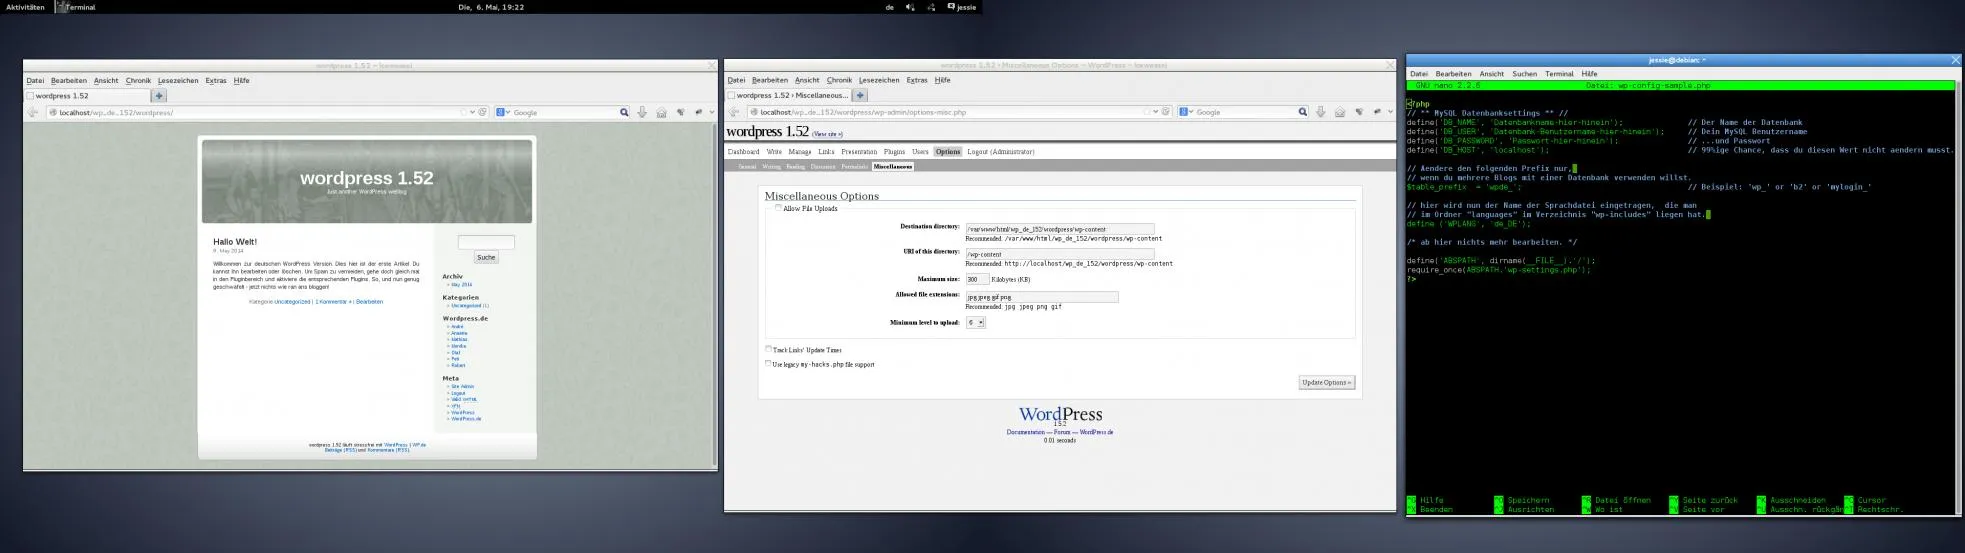Reload page in left browser window
This screenshot has width=1965, height=553.
483,113
